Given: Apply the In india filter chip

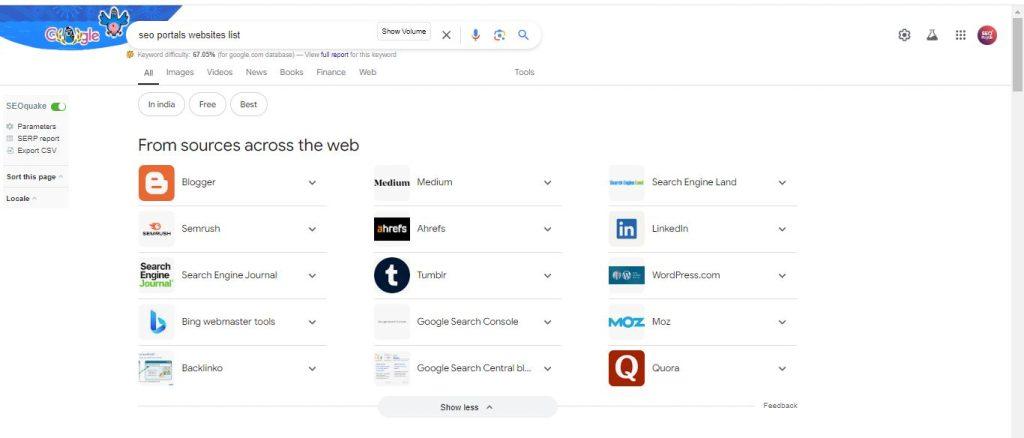Looking at the screenshot, I should coord(161,104).
